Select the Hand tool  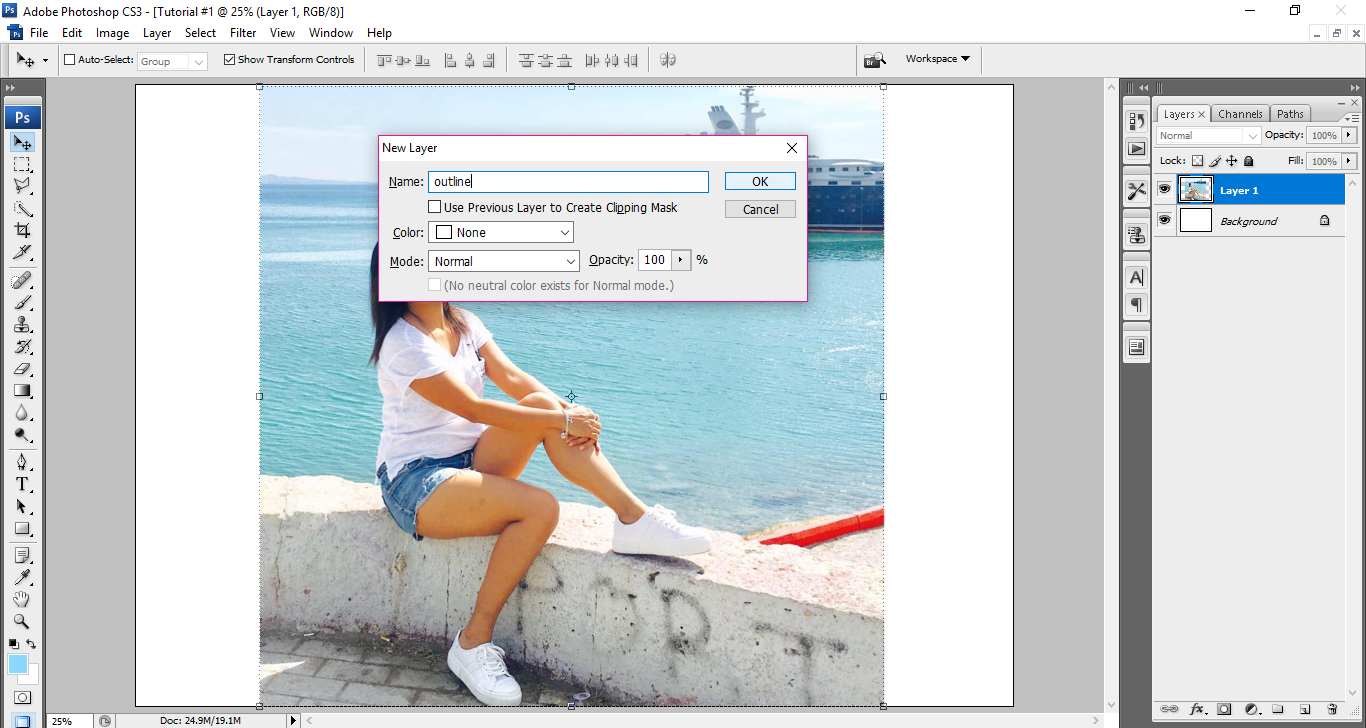click(22, 599)
